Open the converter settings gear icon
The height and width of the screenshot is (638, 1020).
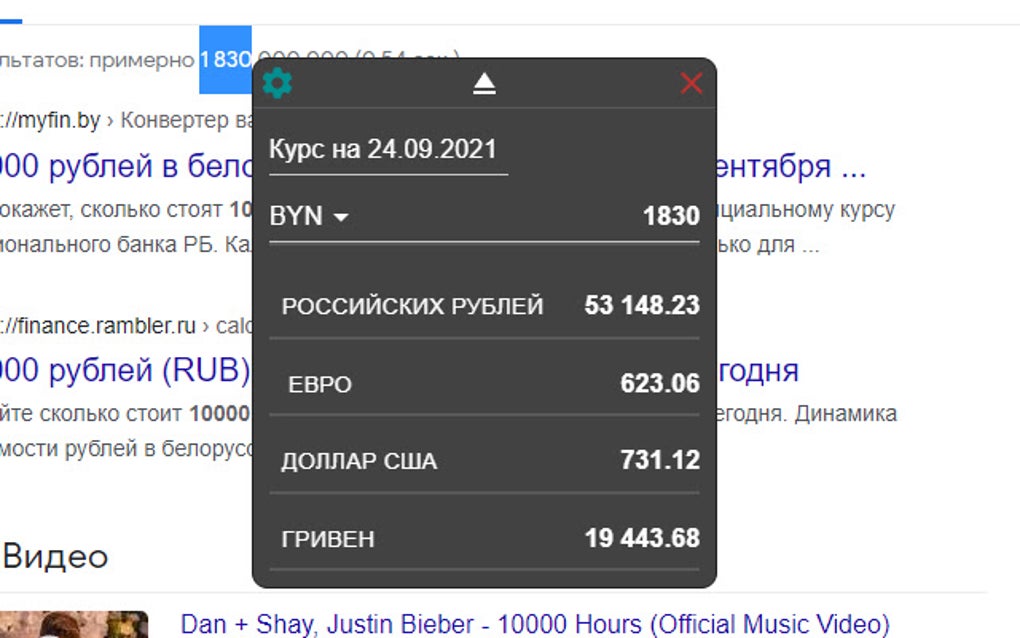click(x=277, y=83)
